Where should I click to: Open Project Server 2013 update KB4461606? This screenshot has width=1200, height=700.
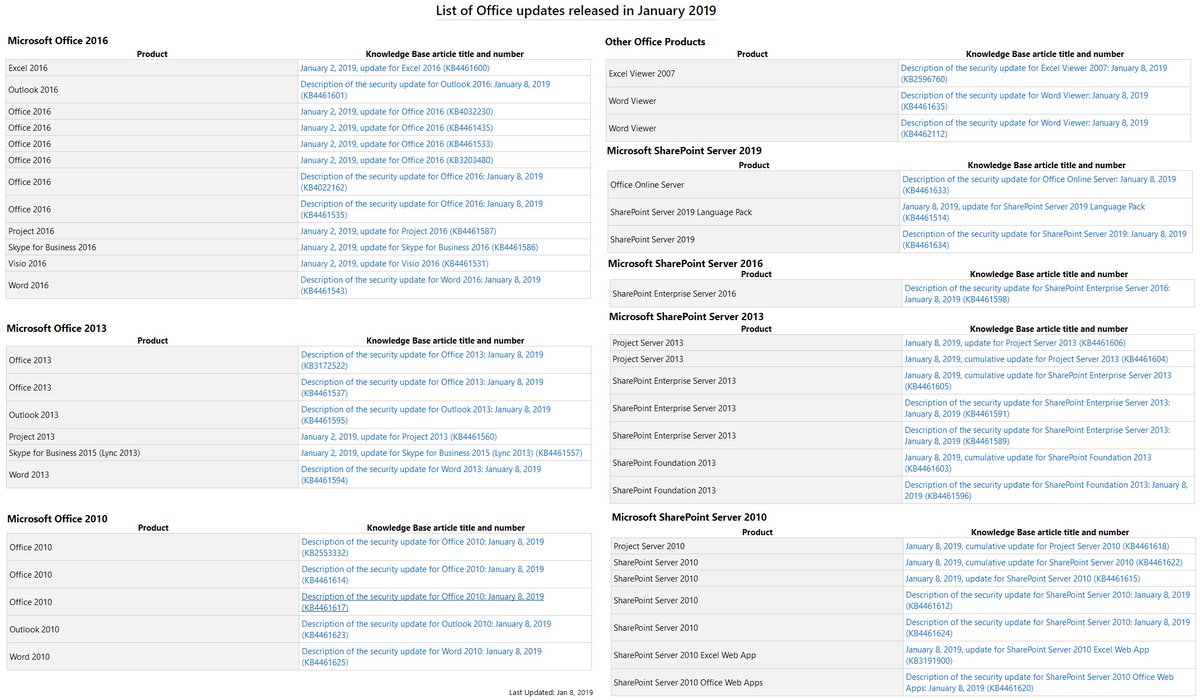1015,343
